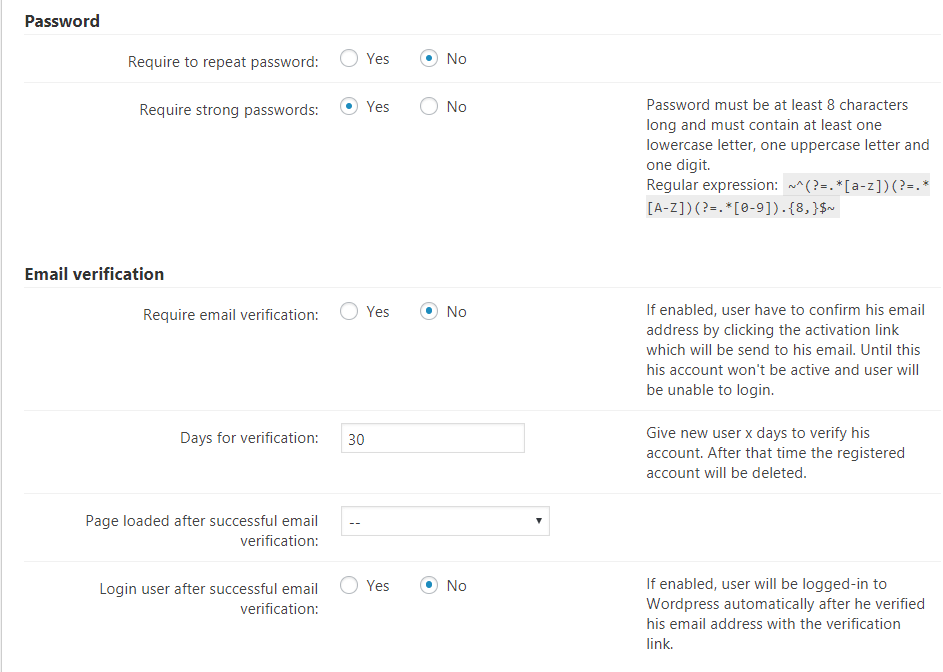The width and height of the screenshot is (943, 672).
Task: Click the Email verification section heading
Action: pyautogui.click(x=94, y=274)
